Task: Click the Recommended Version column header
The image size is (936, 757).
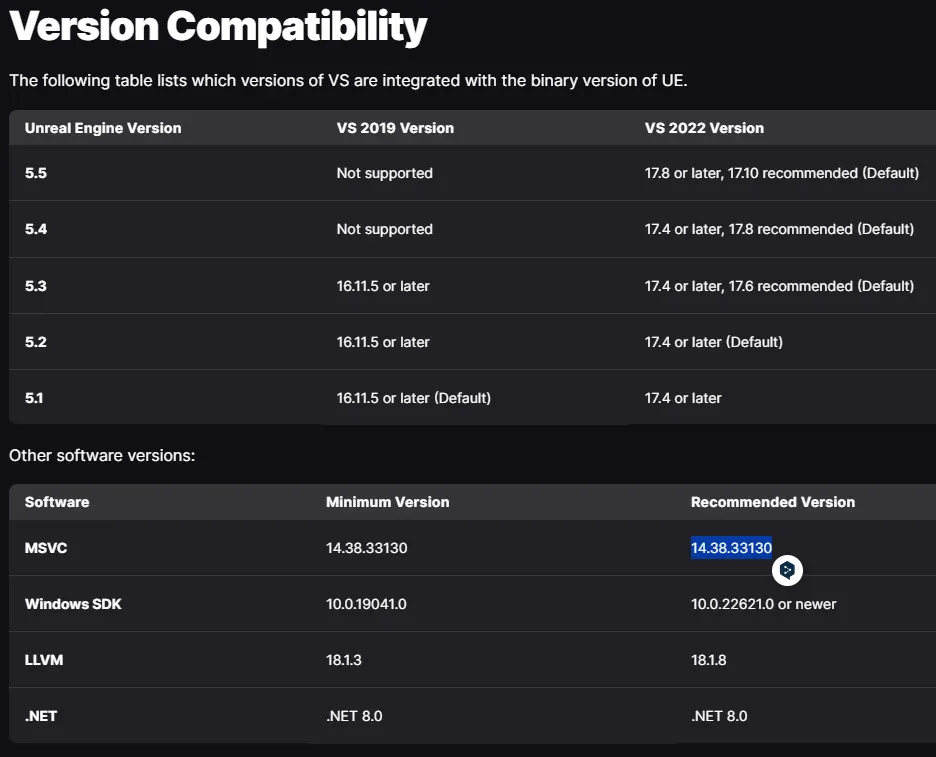Action: (773, 502)
